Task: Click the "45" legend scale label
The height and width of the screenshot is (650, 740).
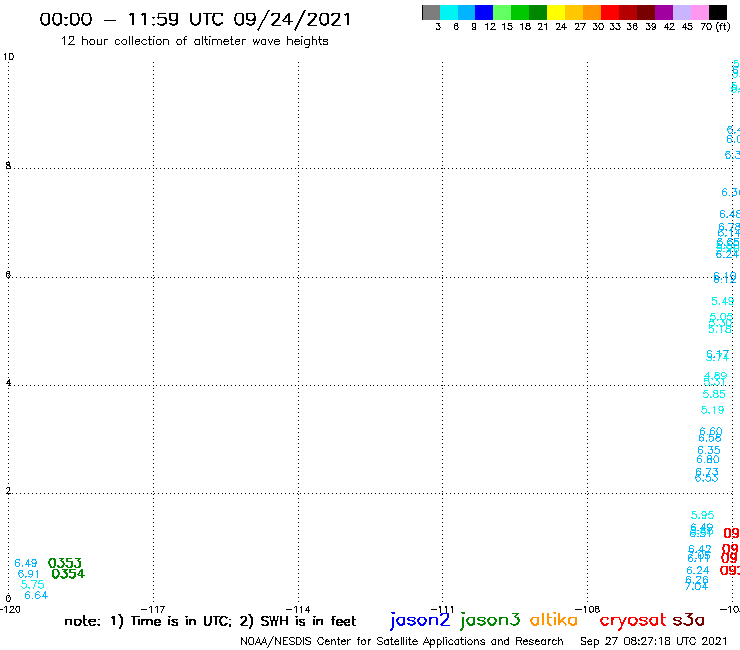Action: [x=687, y=27]
